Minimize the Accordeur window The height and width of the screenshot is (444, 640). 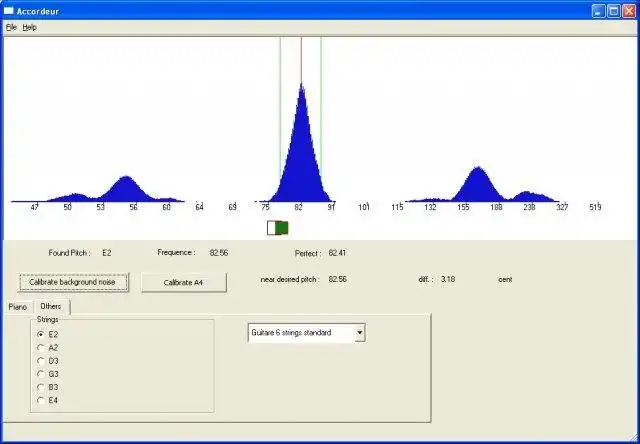[598, 11]
